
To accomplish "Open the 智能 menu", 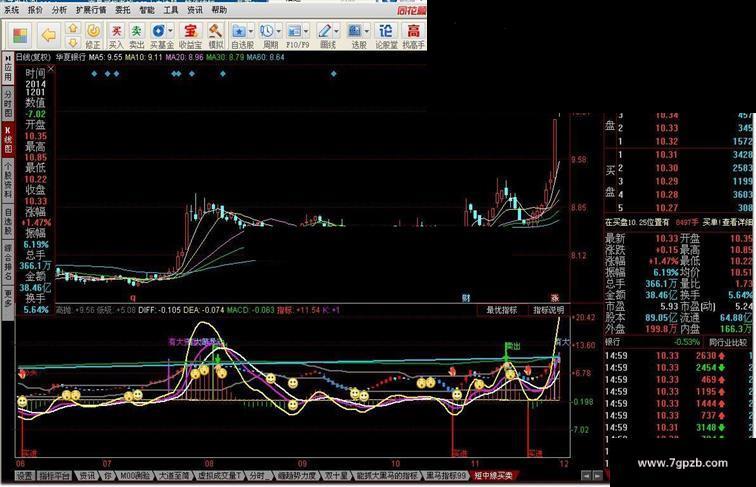I will [x=147, y=10].
